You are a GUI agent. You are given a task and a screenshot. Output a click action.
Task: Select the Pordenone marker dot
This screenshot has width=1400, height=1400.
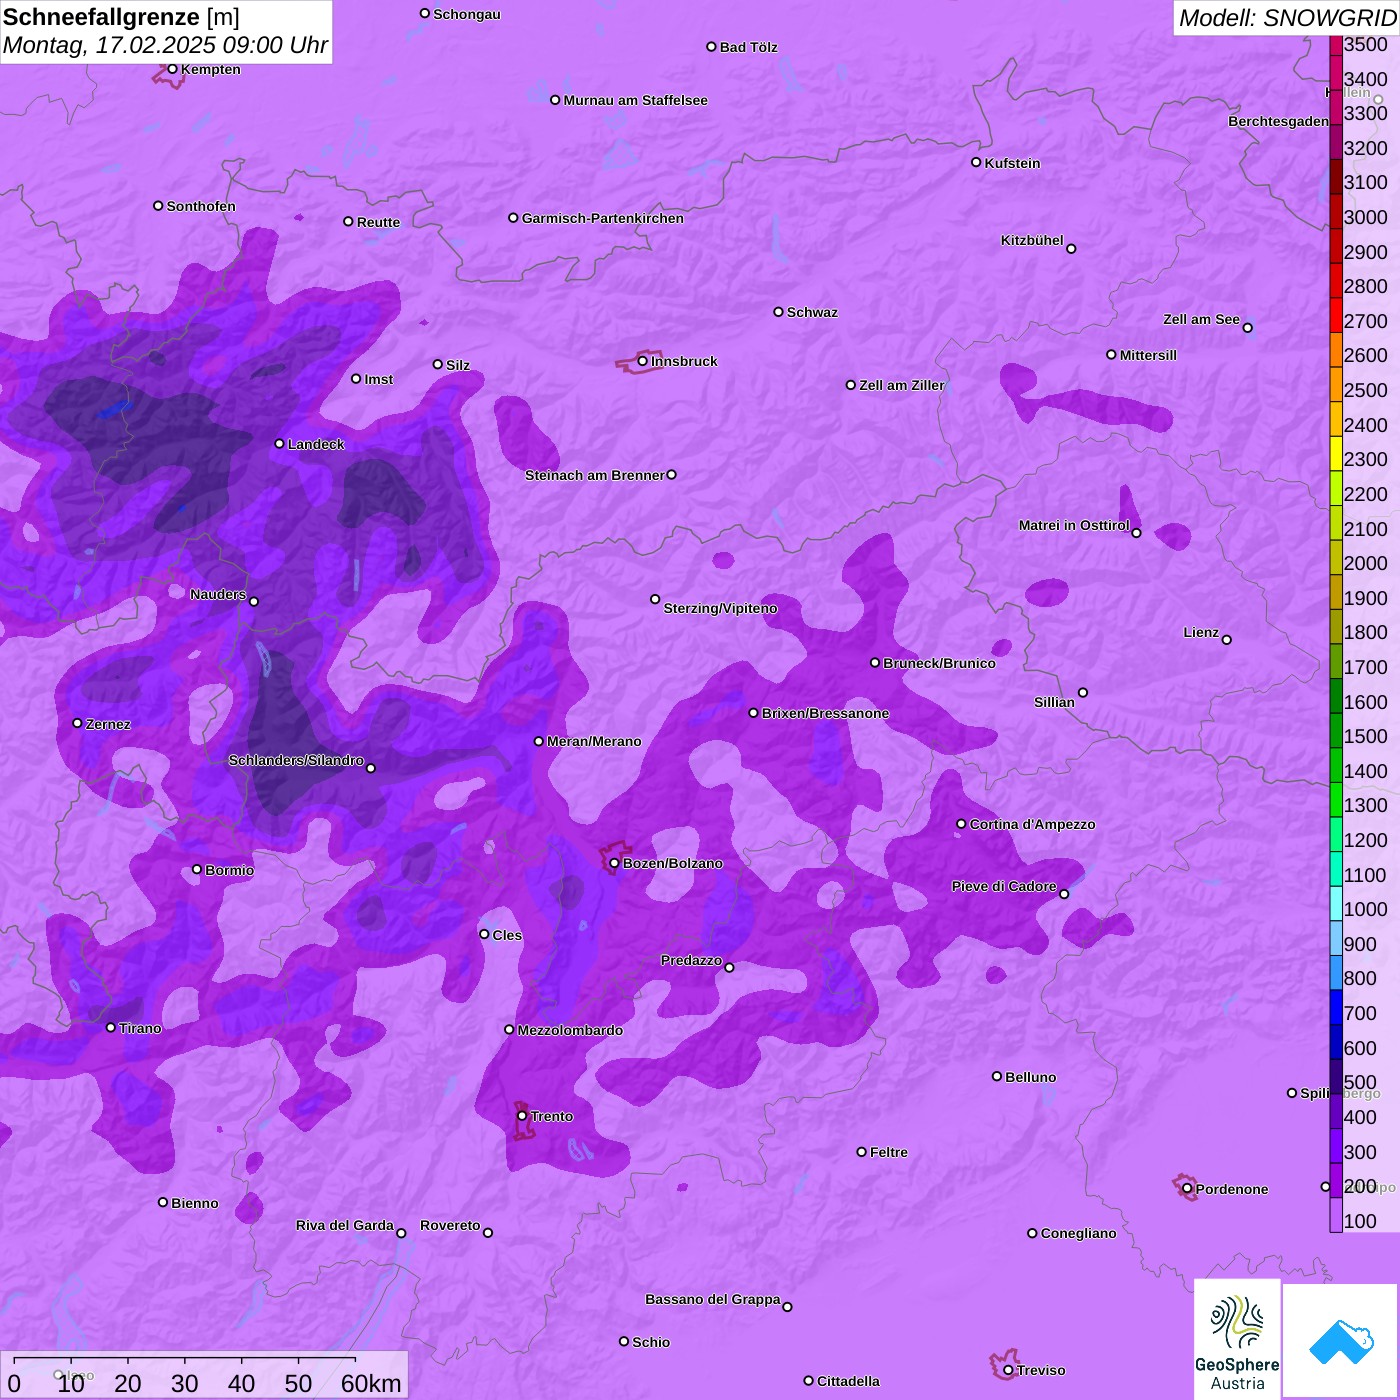(x=1187, y=1189)
